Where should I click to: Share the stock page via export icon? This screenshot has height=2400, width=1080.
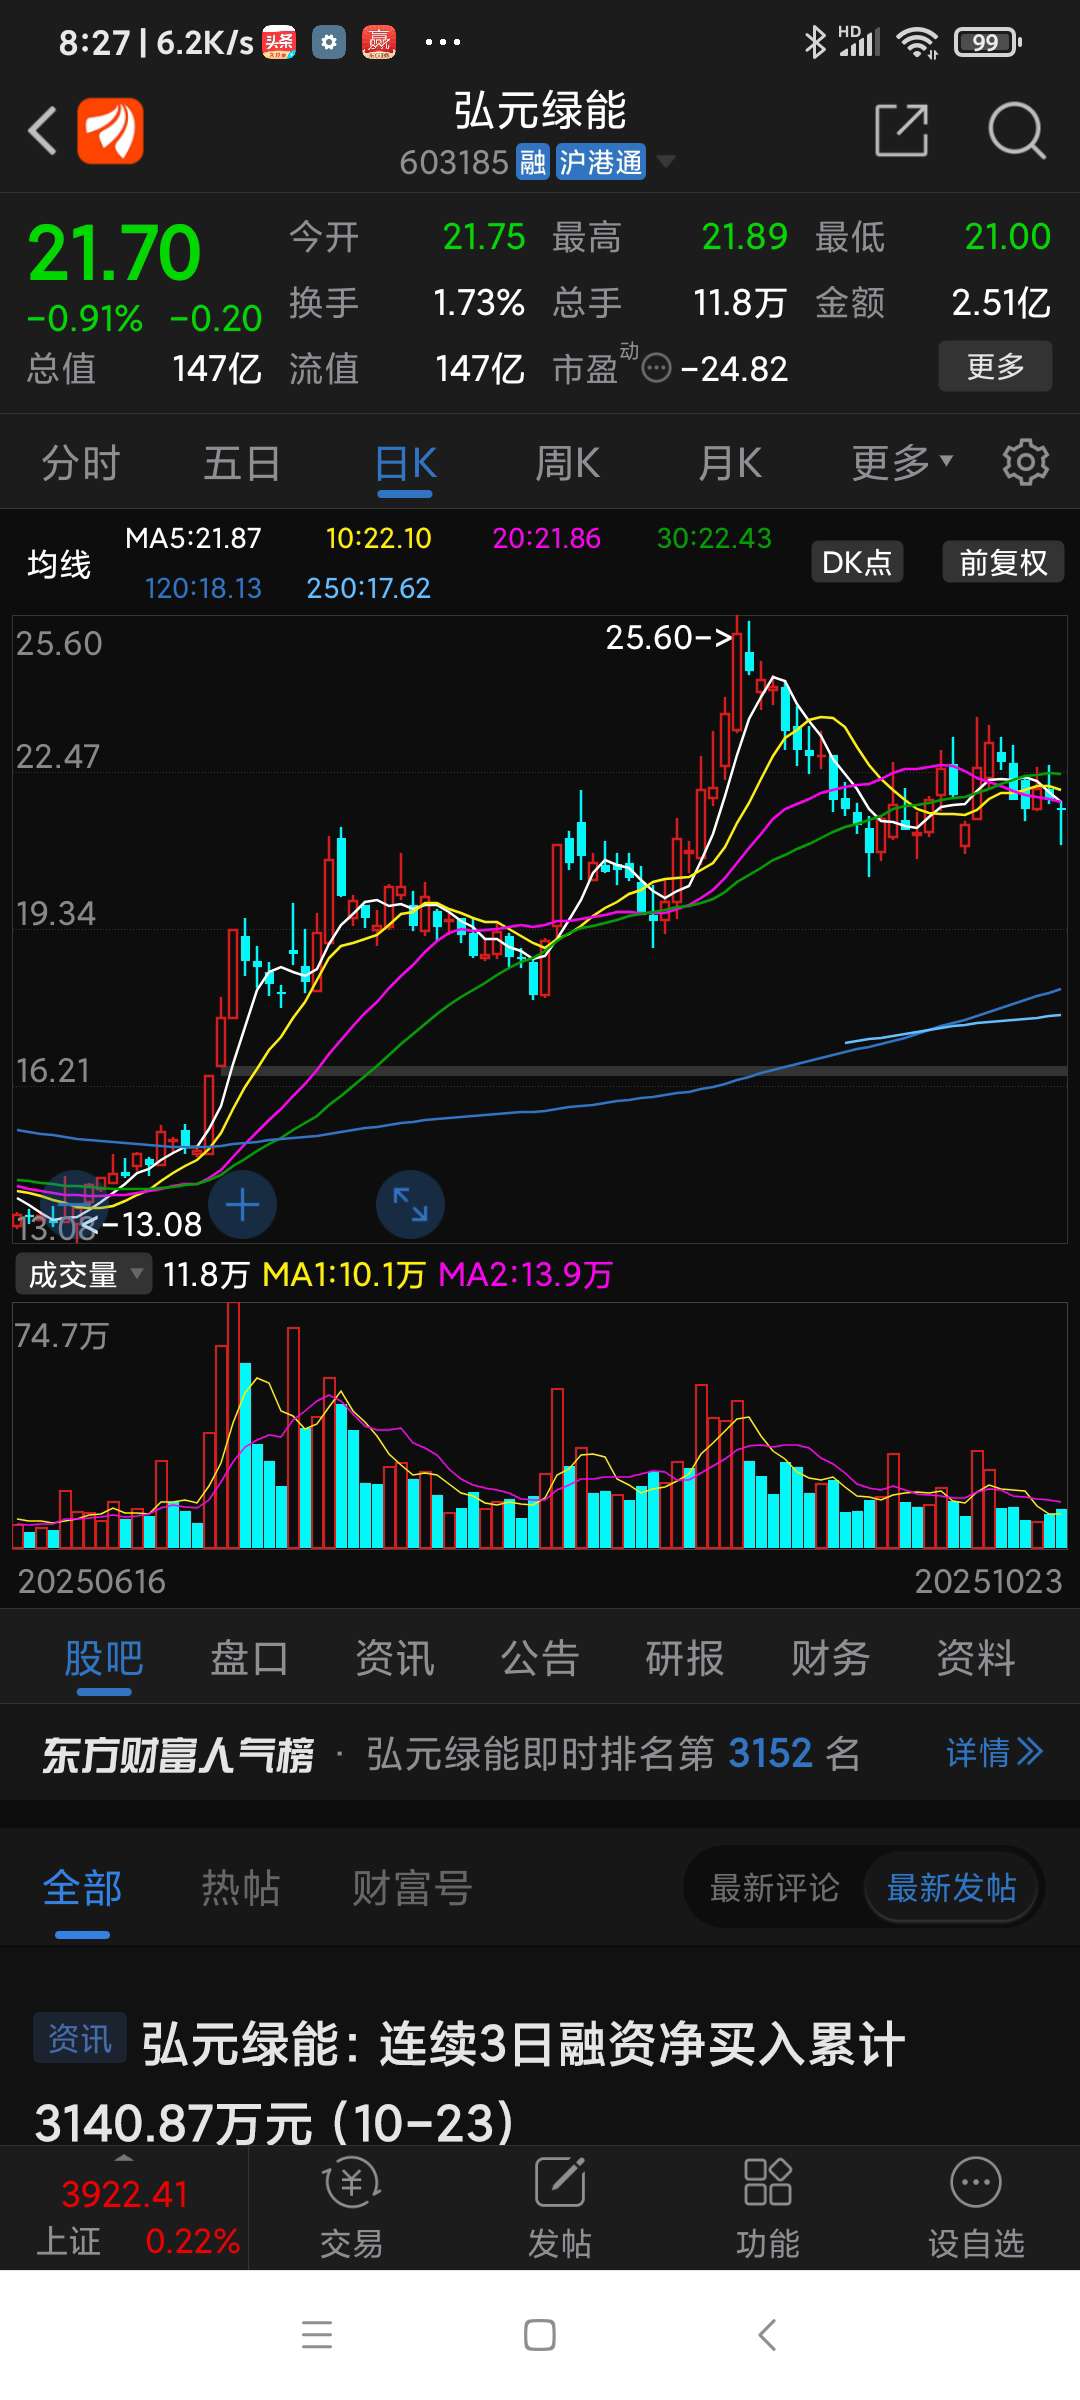pos(901,130)
